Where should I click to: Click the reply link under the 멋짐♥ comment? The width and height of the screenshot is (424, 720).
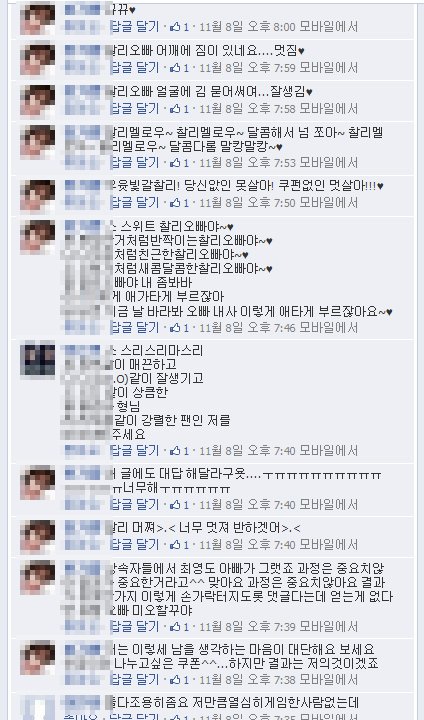tap(135, 68)
